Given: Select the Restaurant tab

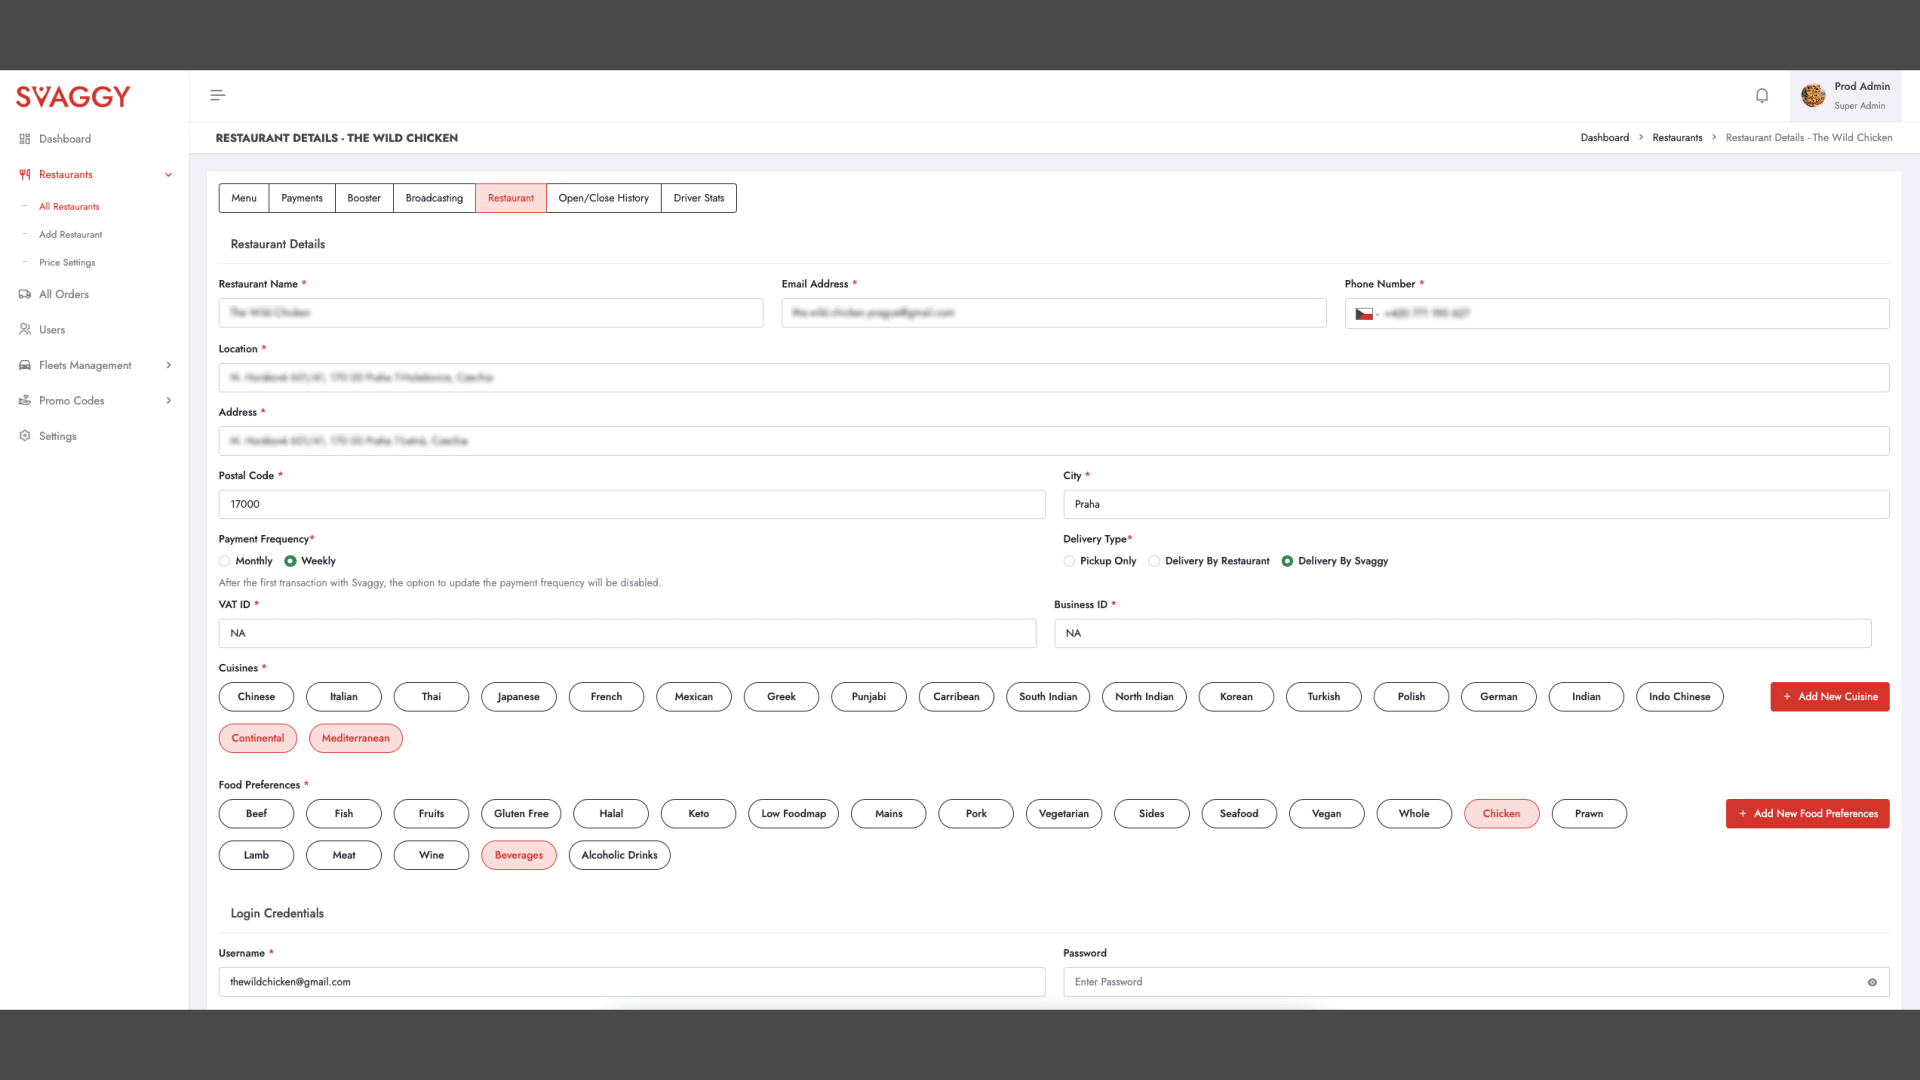Looking at the screenshot, I should tap(511, 198).
